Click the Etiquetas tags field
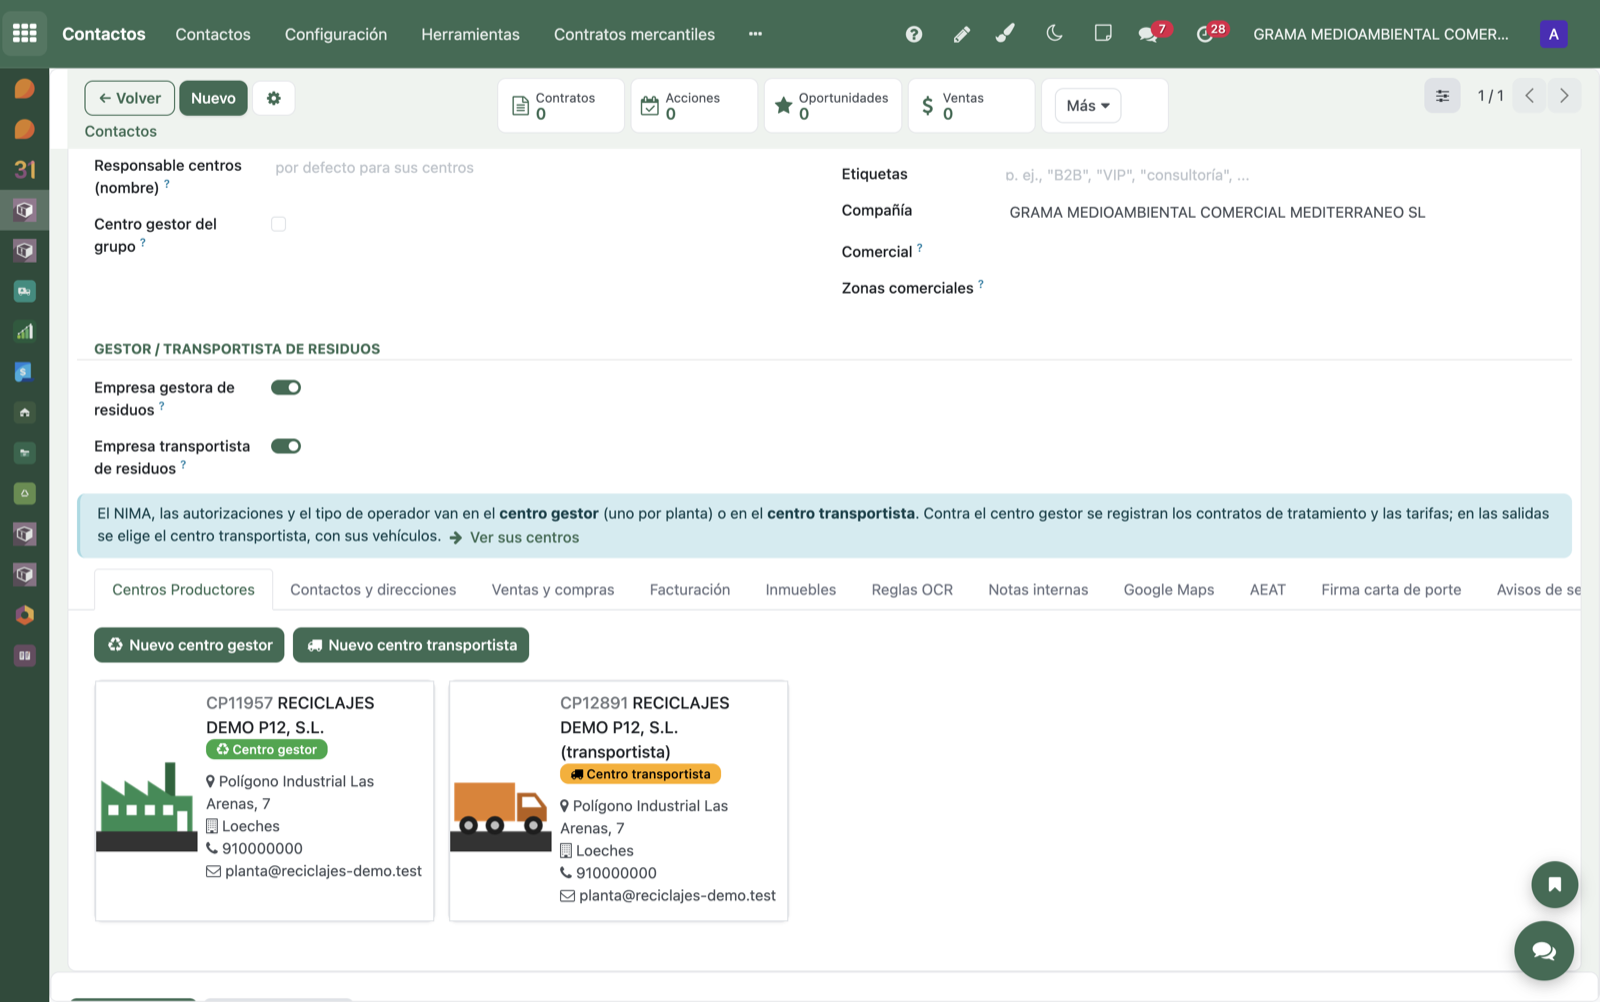The image size is (1600, 1002). coord(1285,175)
